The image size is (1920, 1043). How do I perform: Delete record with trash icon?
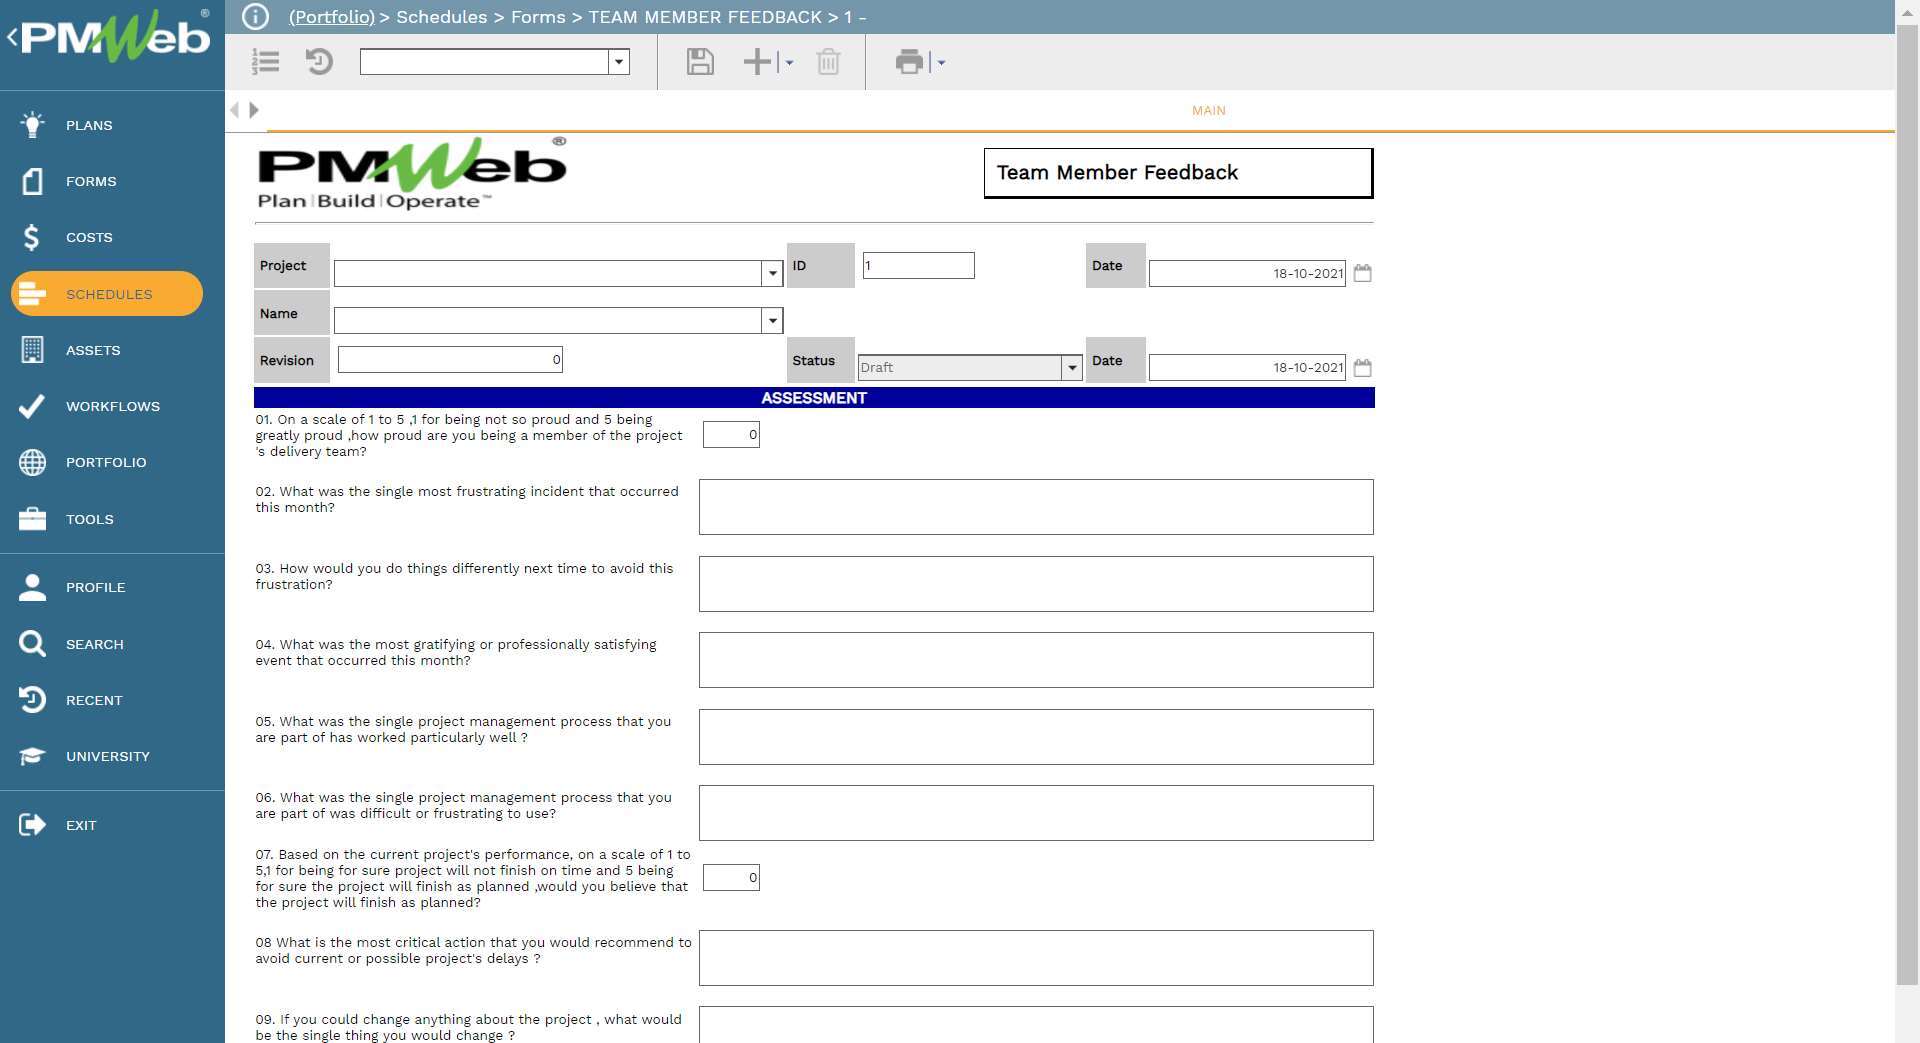click(828, 62)
